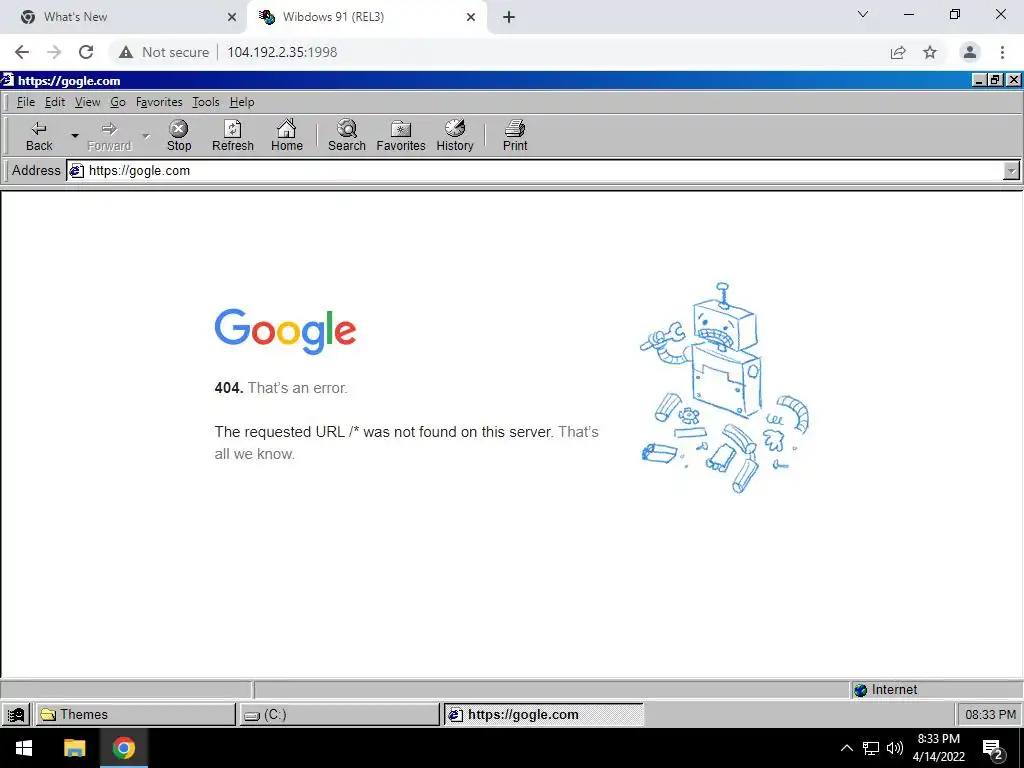Click Chrome URL 104.192.2.35:1998
The width and height of the screenshot is (1024, 768).
pyautogui.click(x=282, y=52)
